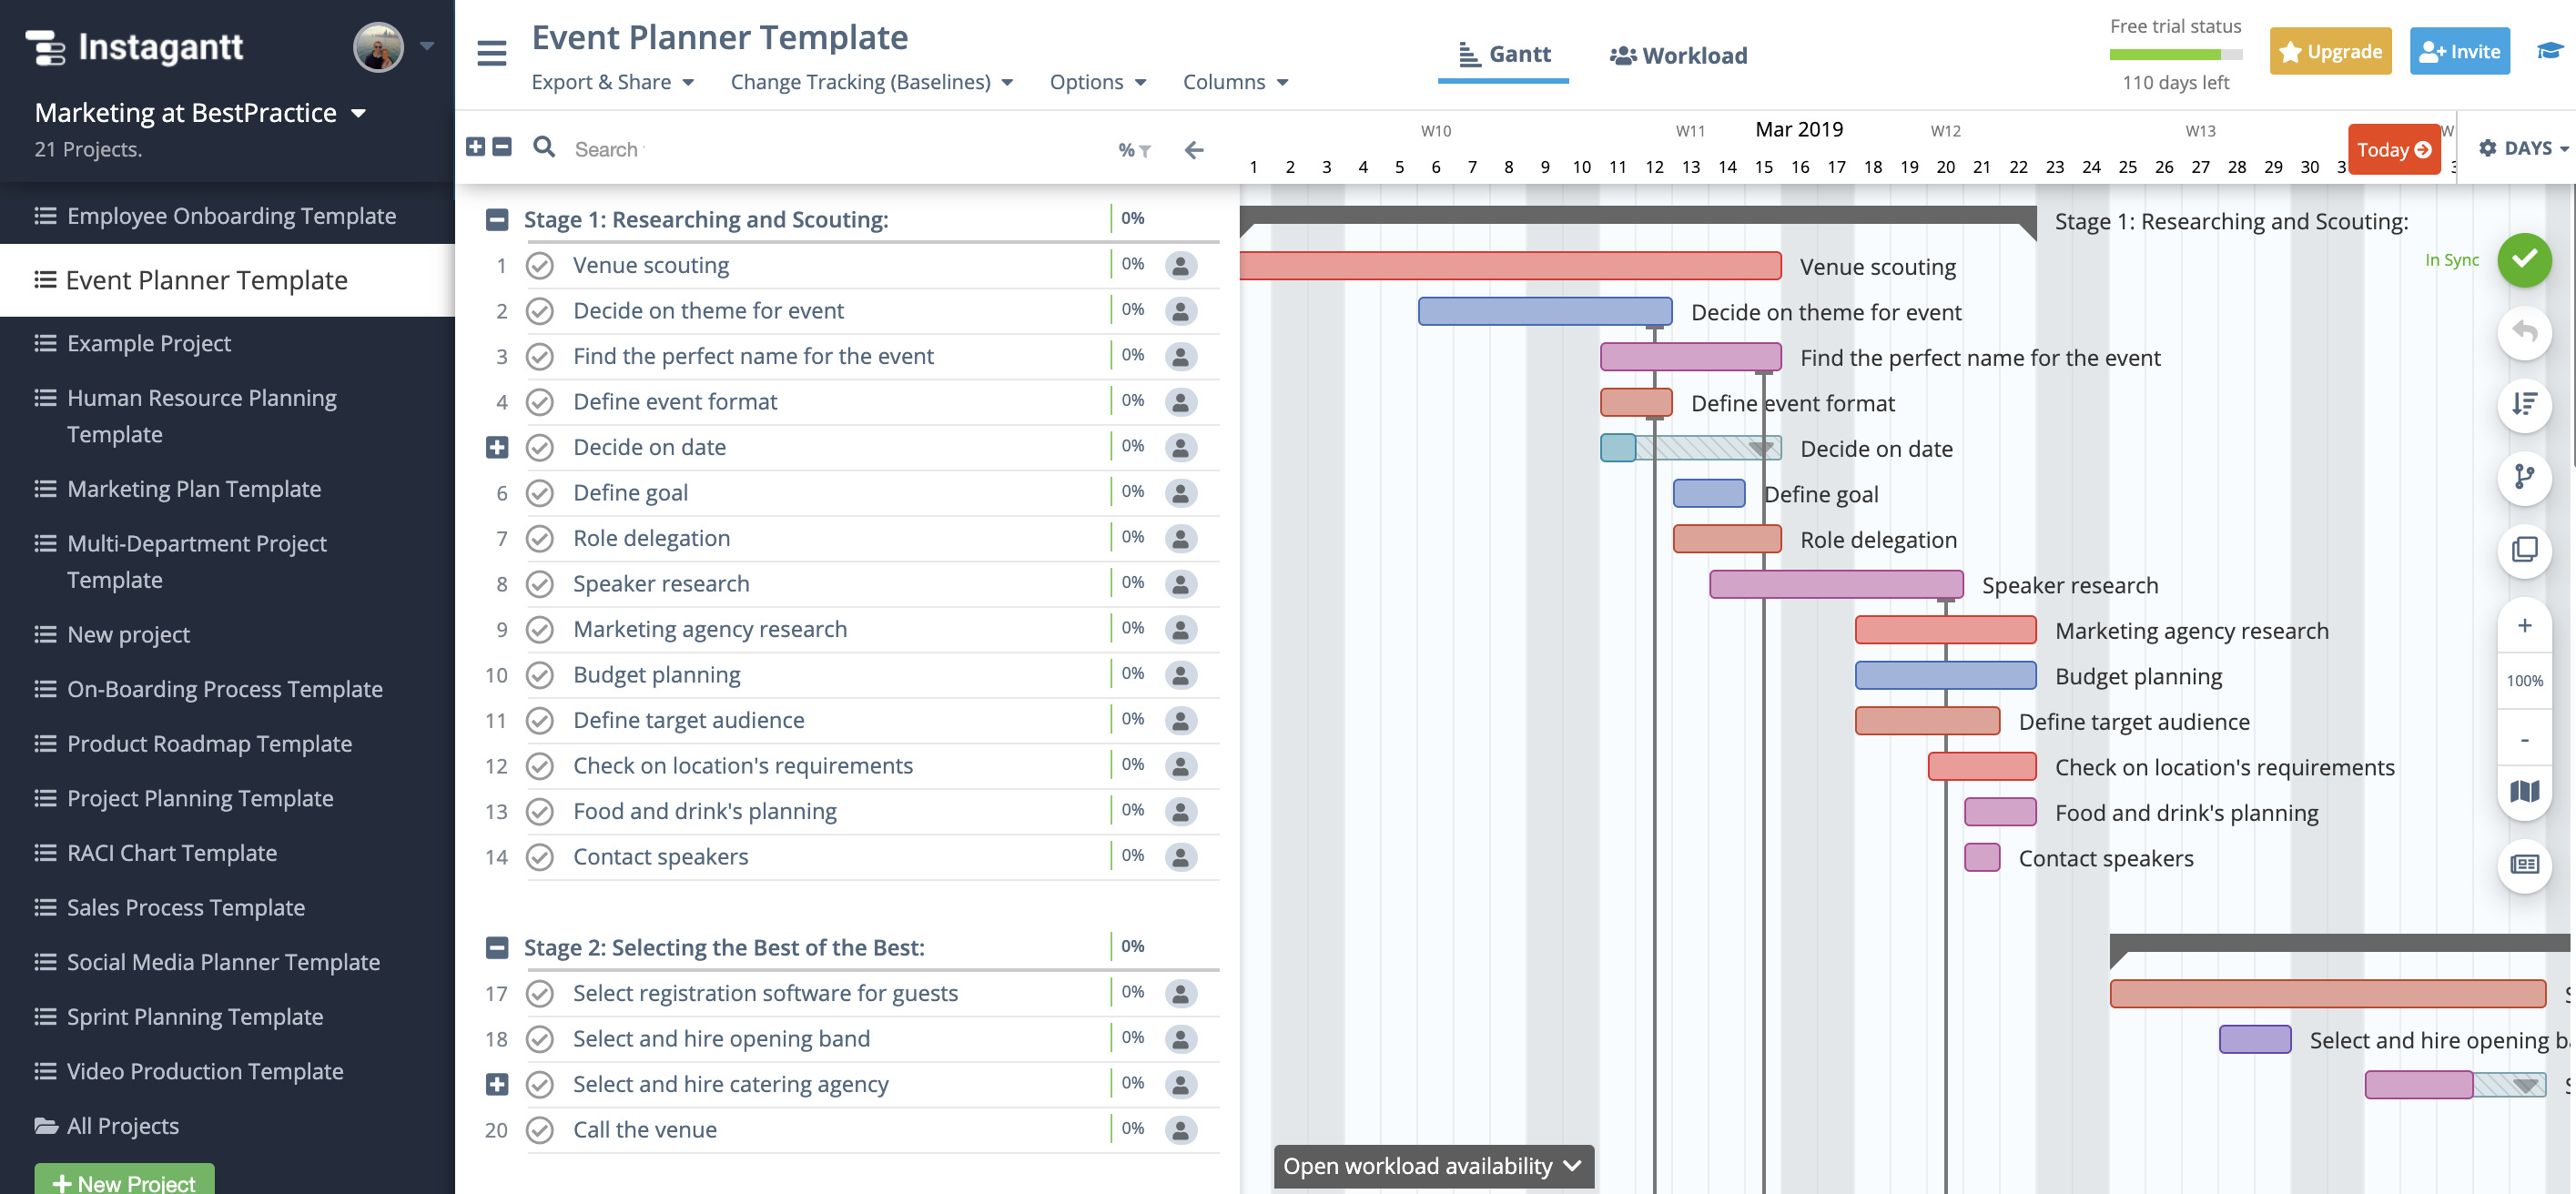Mark the Venue scouting task complete
The height and width of the screenshot is (1194, 2576).
click(x=540, y=265)
